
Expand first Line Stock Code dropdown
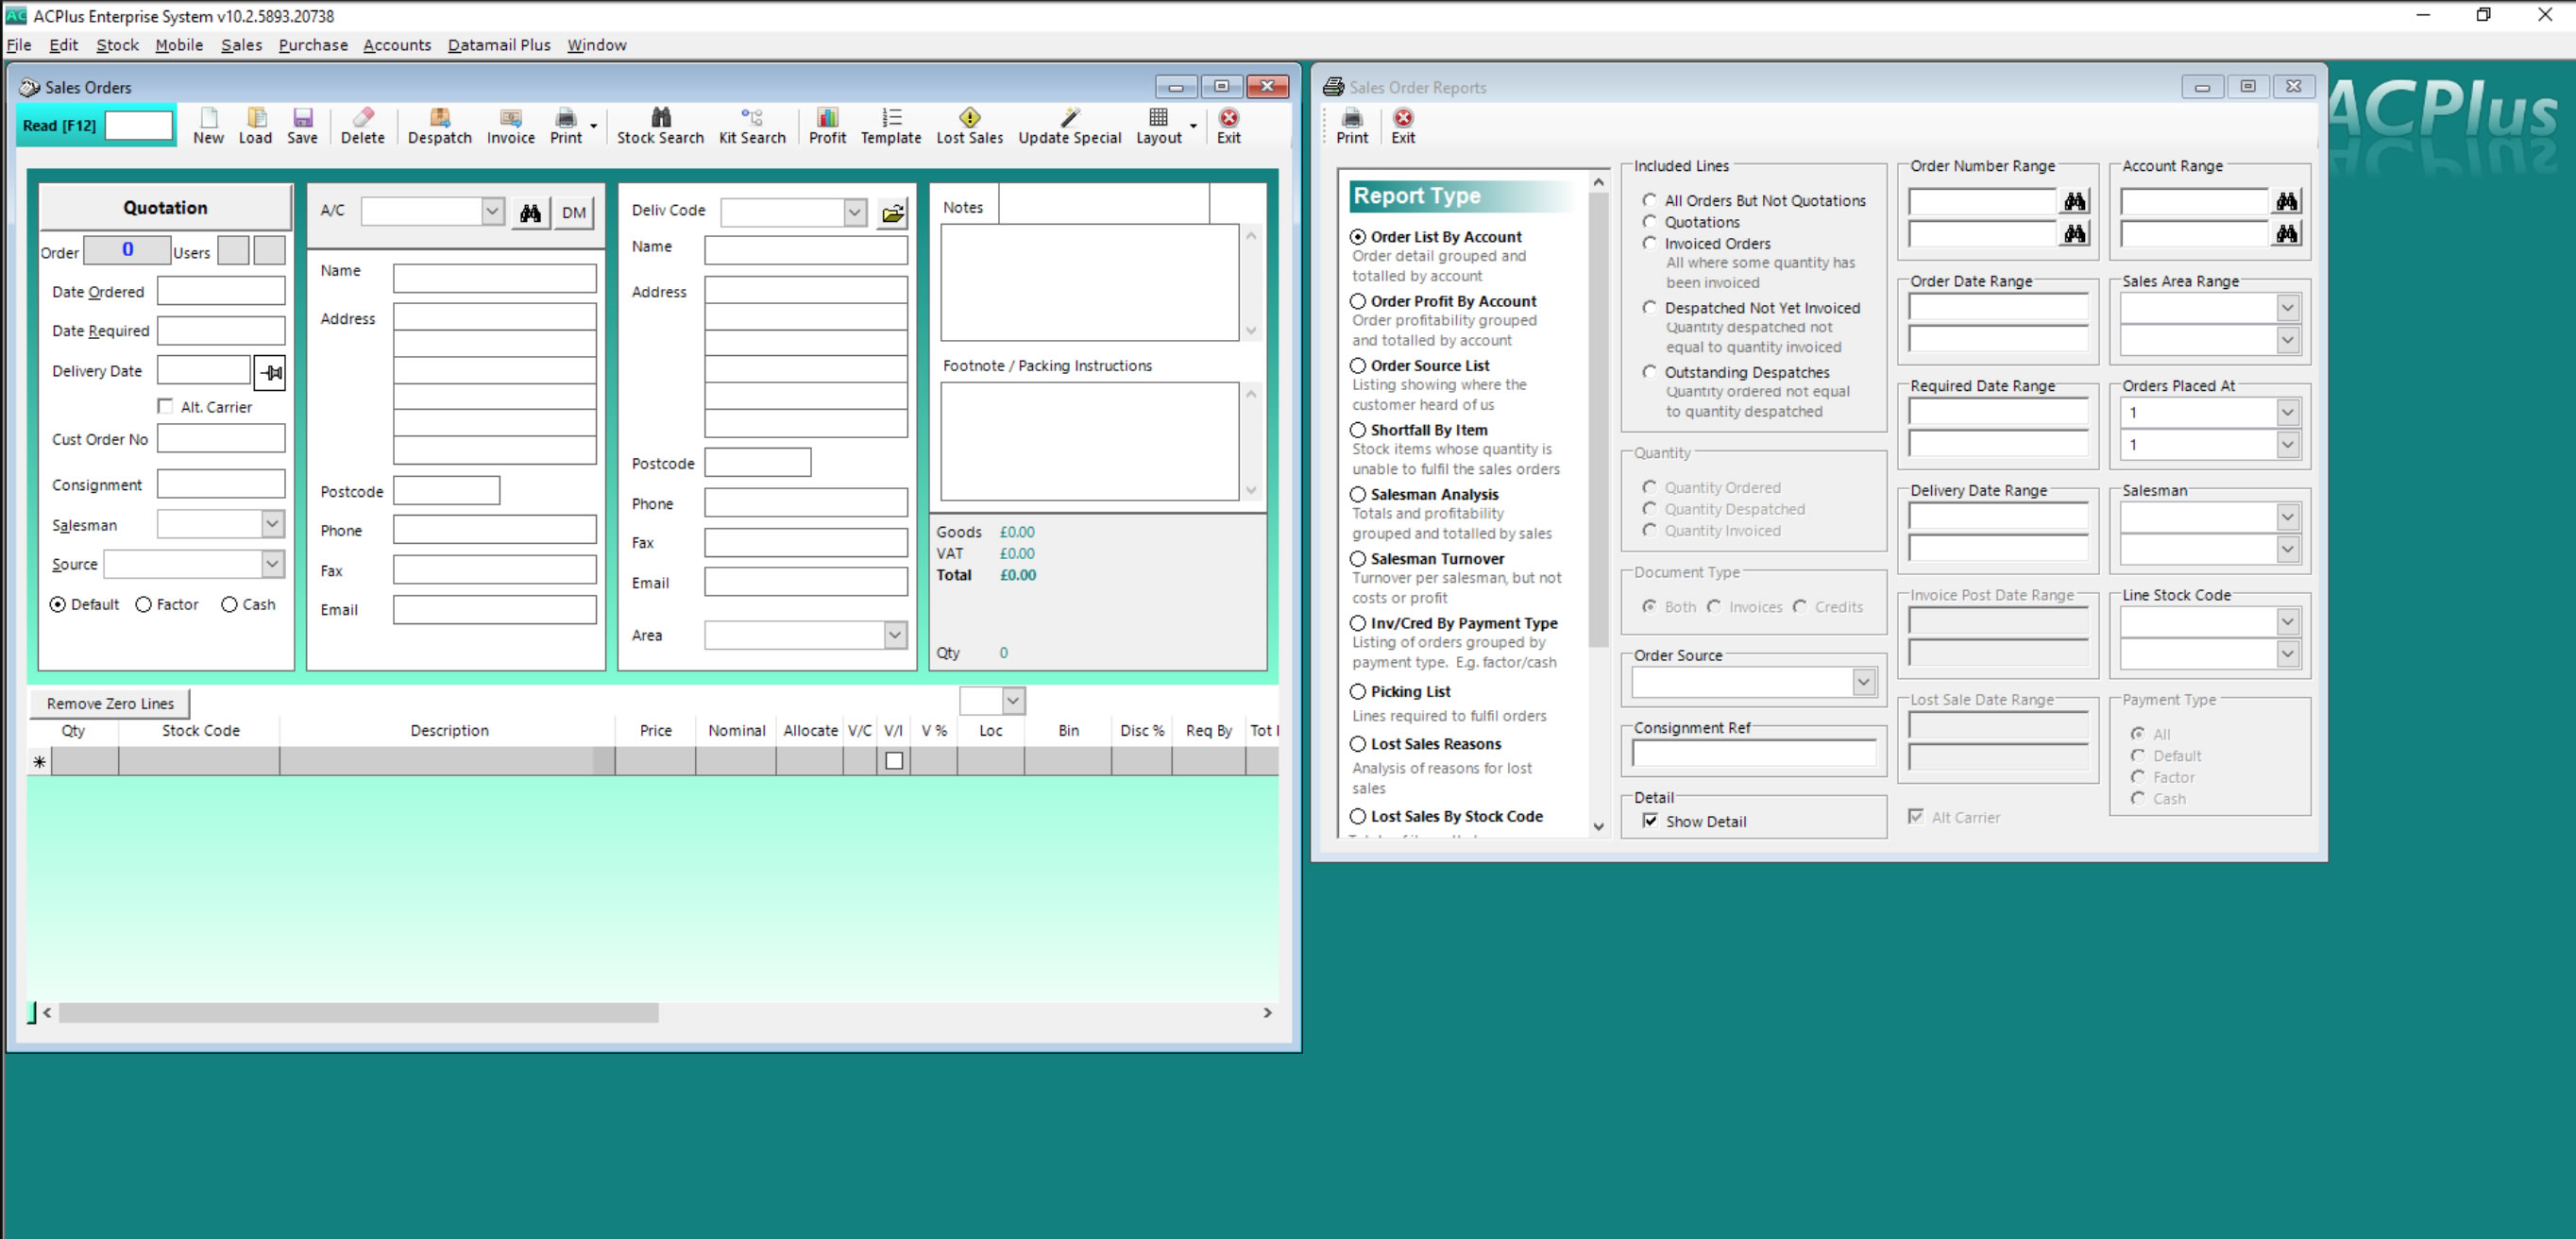(2287, 622)
